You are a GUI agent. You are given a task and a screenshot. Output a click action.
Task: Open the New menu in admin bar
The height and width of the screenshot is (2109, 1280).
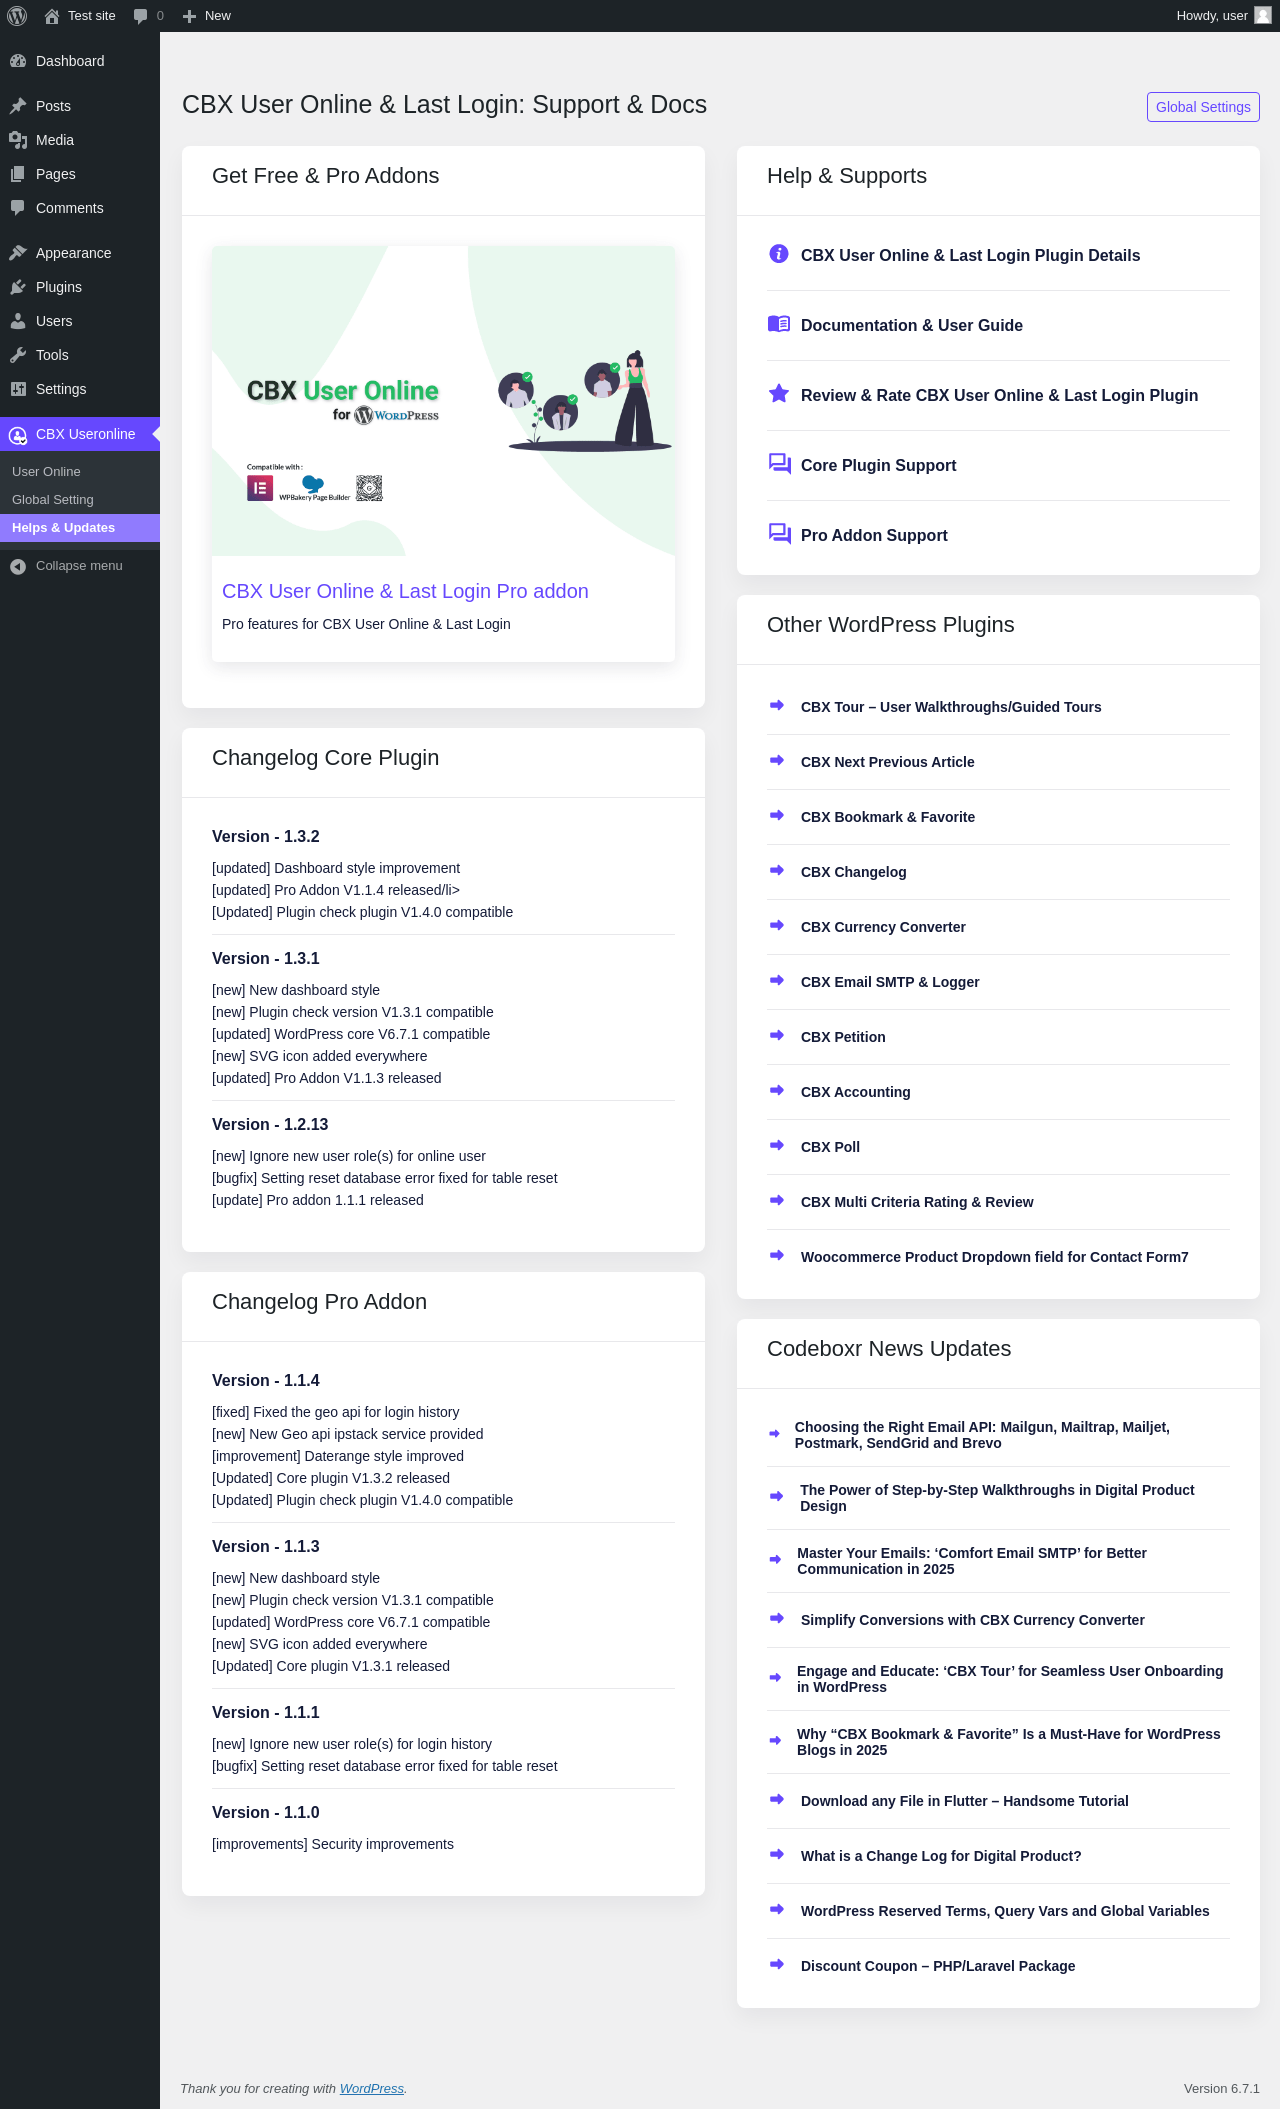207,16
